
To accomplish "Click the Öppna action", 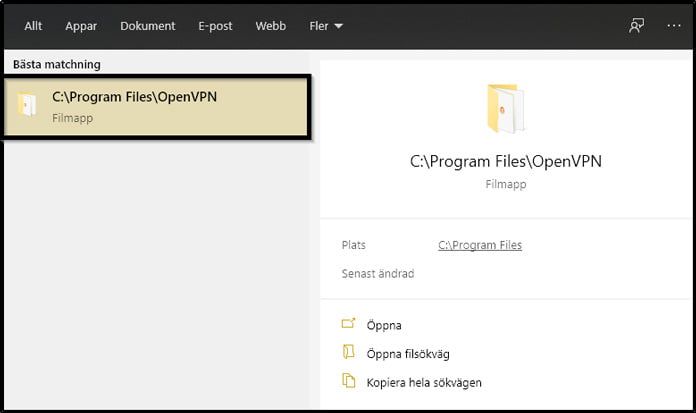I will tap(384, 326).
